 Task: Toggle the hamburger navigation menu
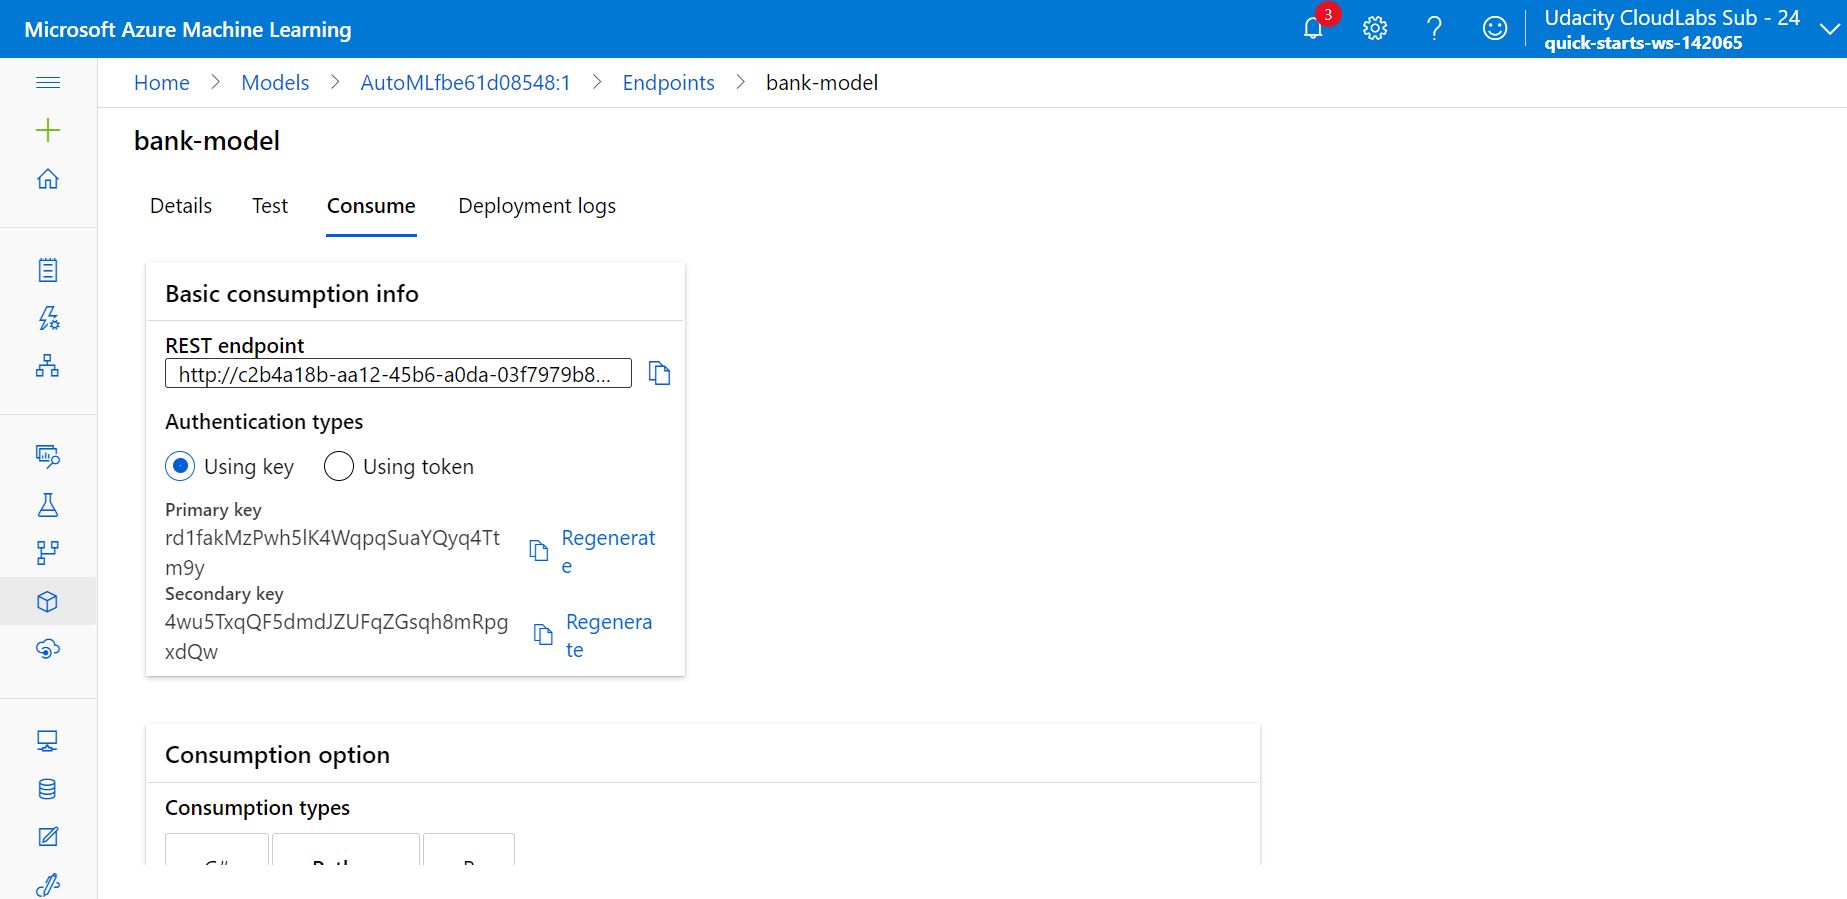click(x=48, y=82)
